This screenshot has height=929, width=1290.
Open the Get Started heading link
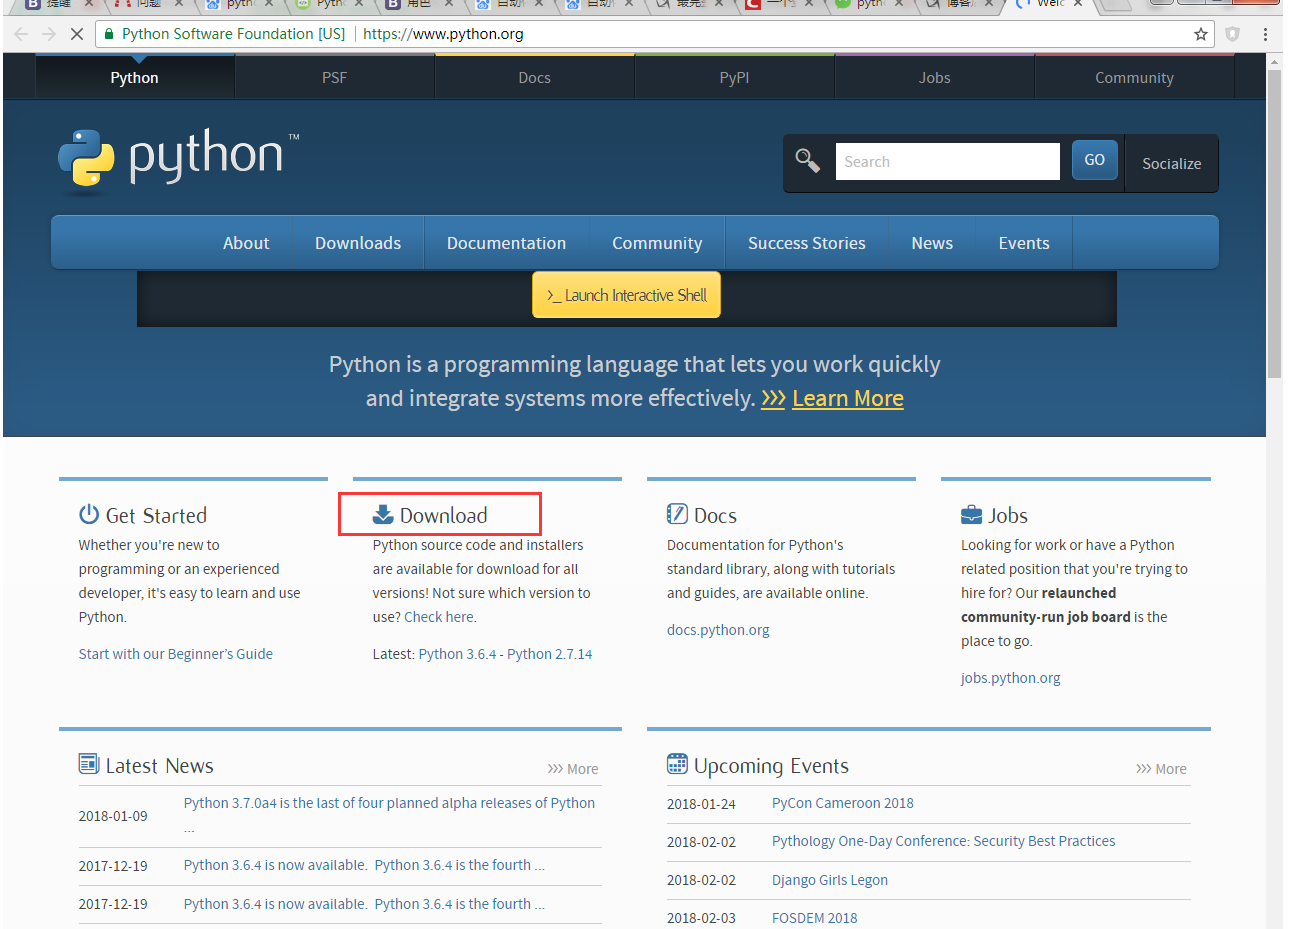(156, 515)
